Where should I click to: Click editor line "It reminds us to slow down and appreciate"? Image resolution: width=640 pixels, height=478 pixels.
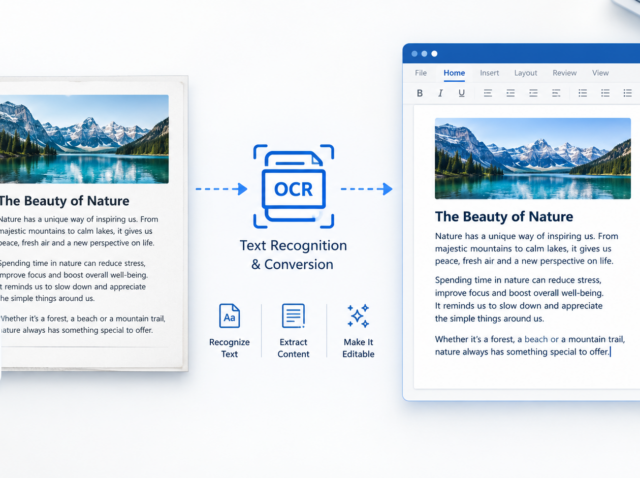(519, 306)
